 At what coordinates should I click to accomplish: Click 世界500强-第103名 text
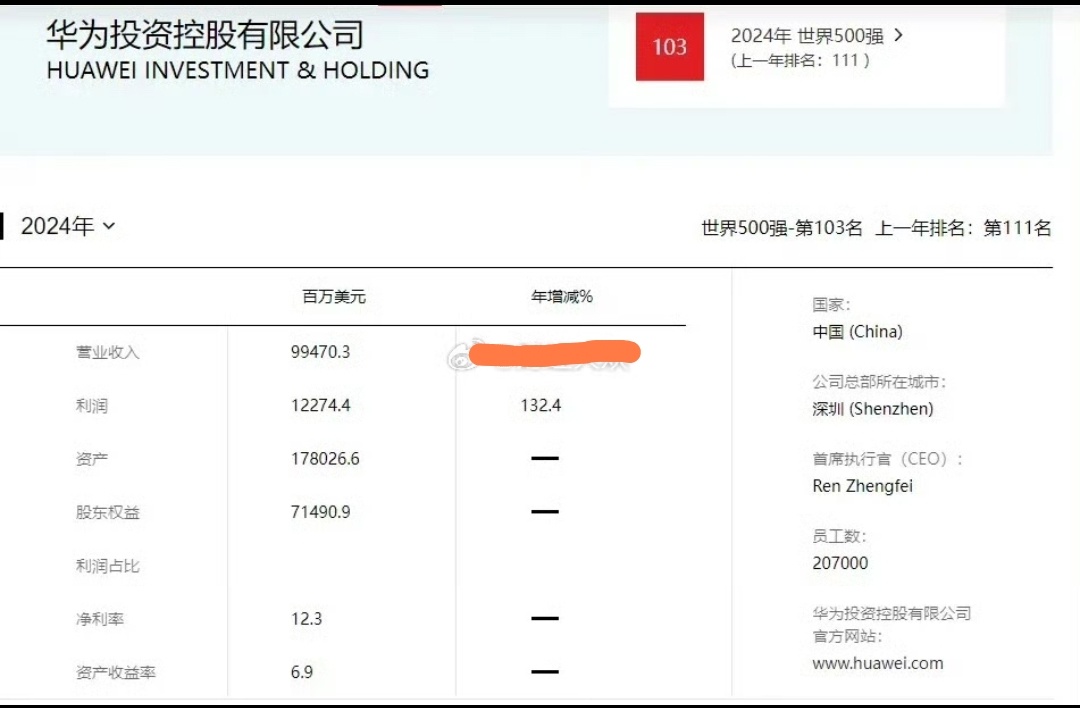pos(782,228)
